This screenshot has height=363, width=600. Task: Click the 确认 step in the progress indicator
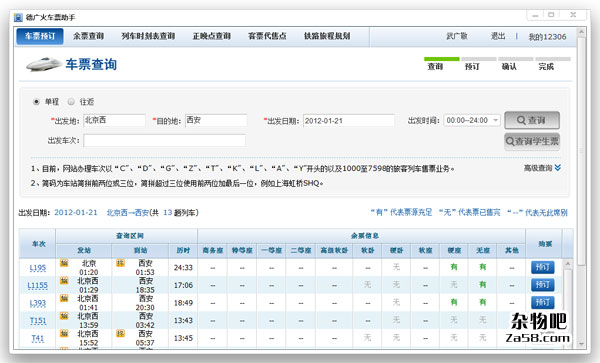509,67
